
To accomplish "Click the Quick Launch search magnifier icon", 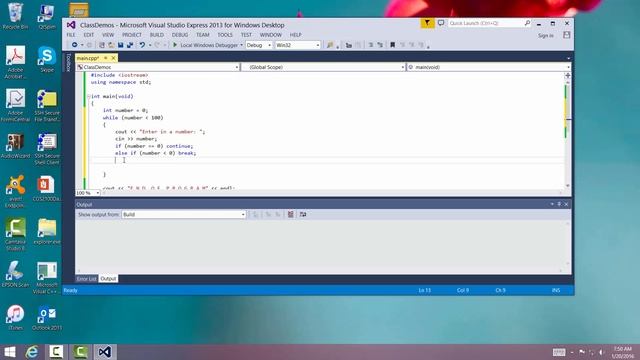I will pos(527,23).
